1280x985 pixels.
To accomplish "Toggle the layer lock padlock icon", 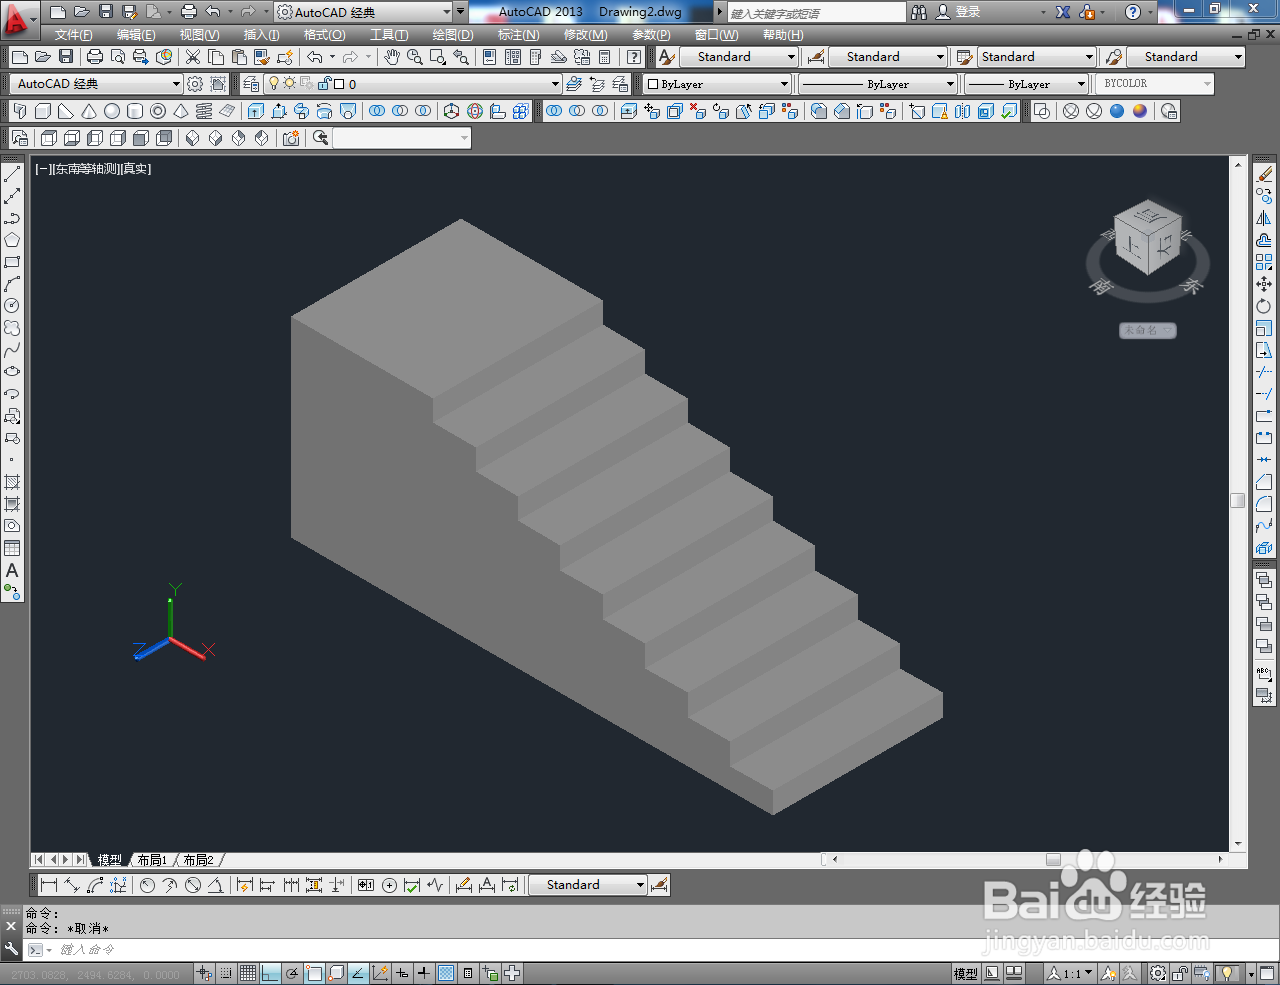I will (x=324, y=84).
